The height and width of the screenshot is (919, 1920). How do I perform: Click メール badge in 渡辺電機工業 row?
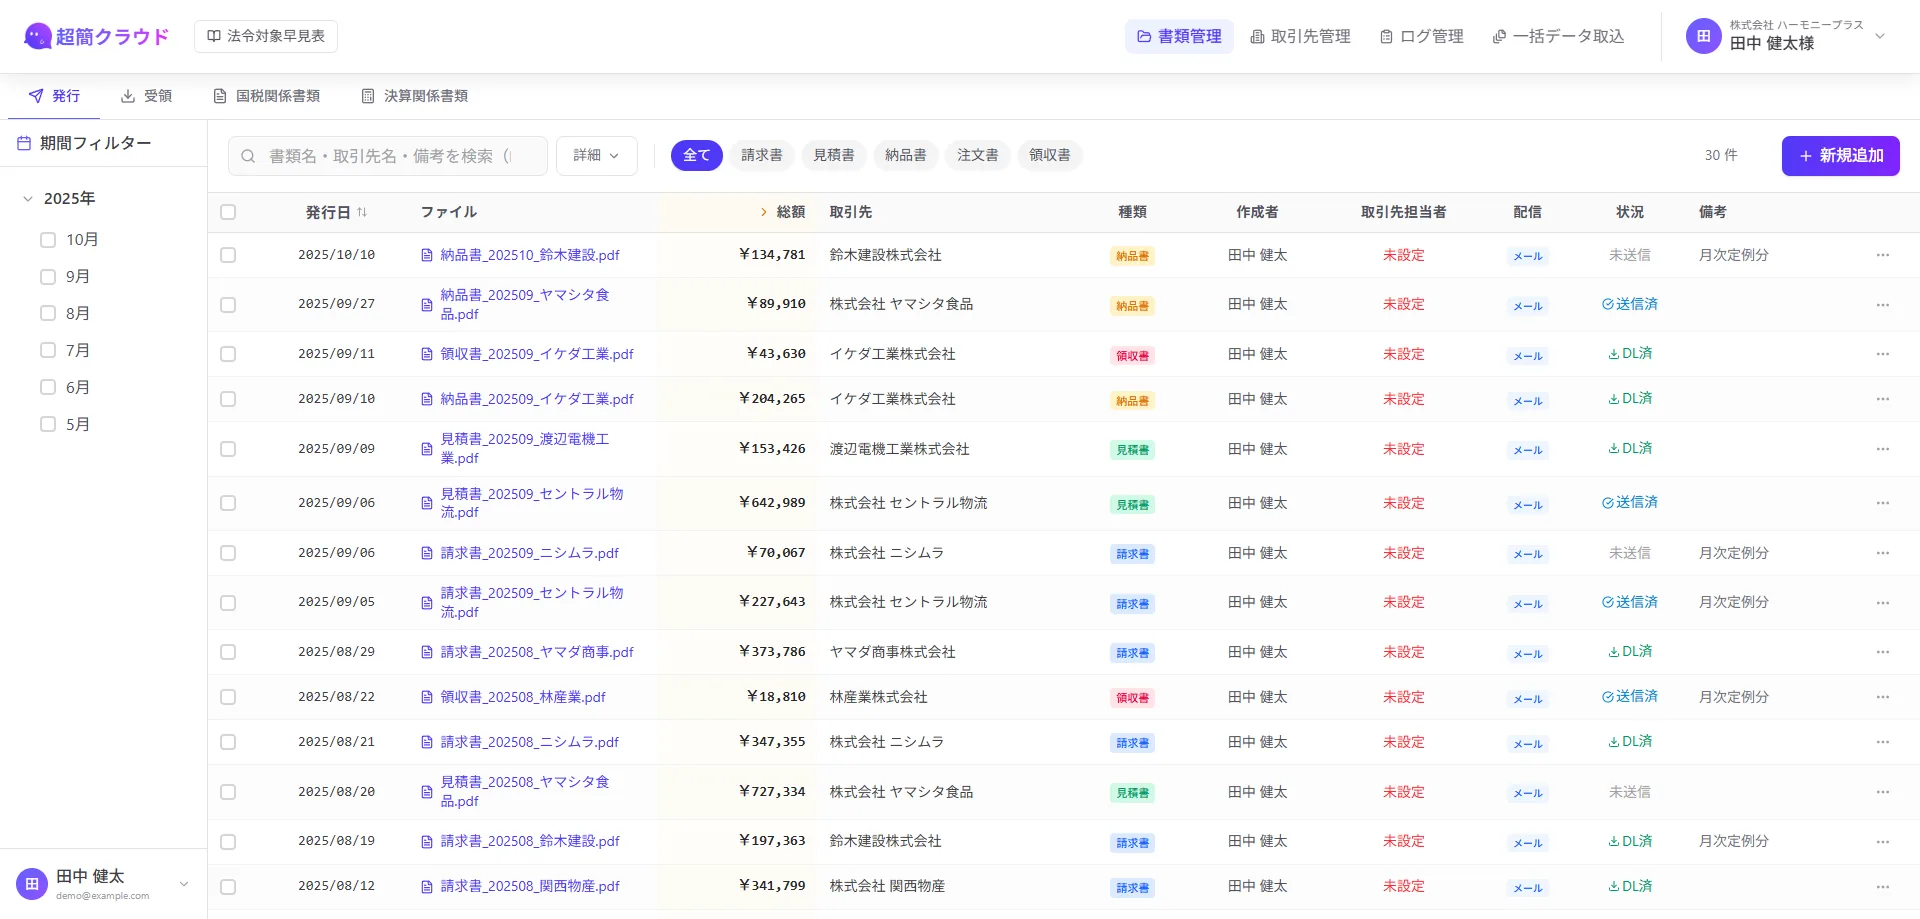tap(1528, 450)
